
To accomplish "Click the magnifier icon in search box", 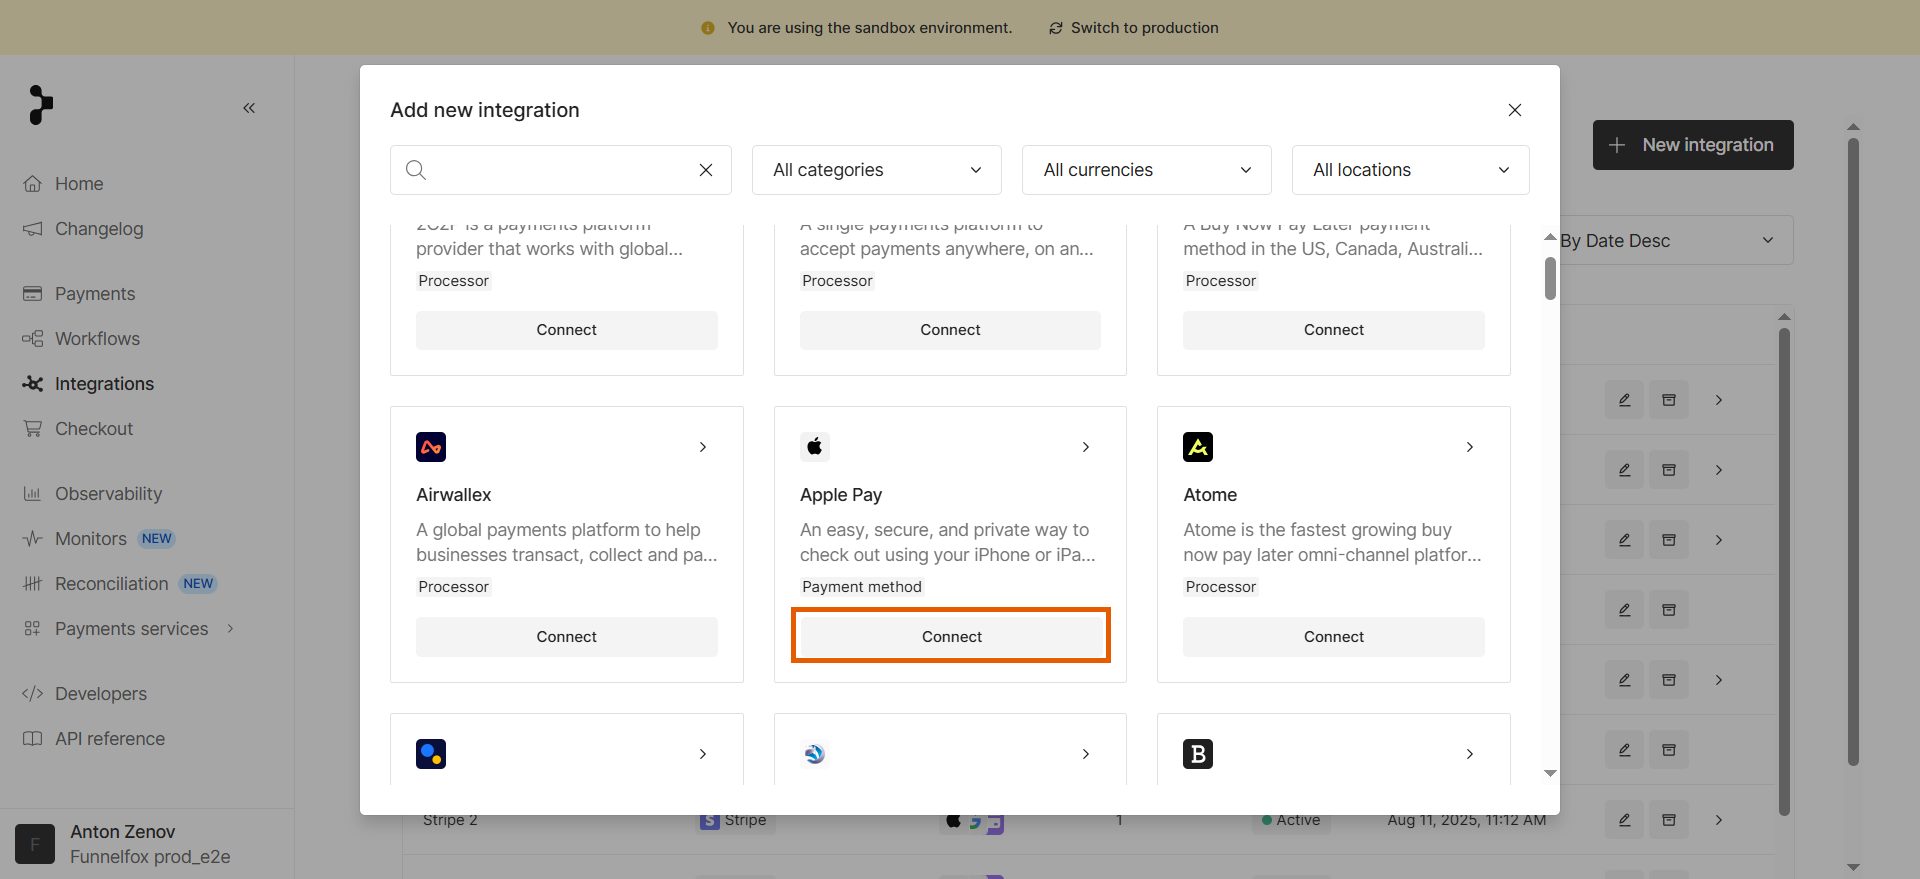I will 416,170.
